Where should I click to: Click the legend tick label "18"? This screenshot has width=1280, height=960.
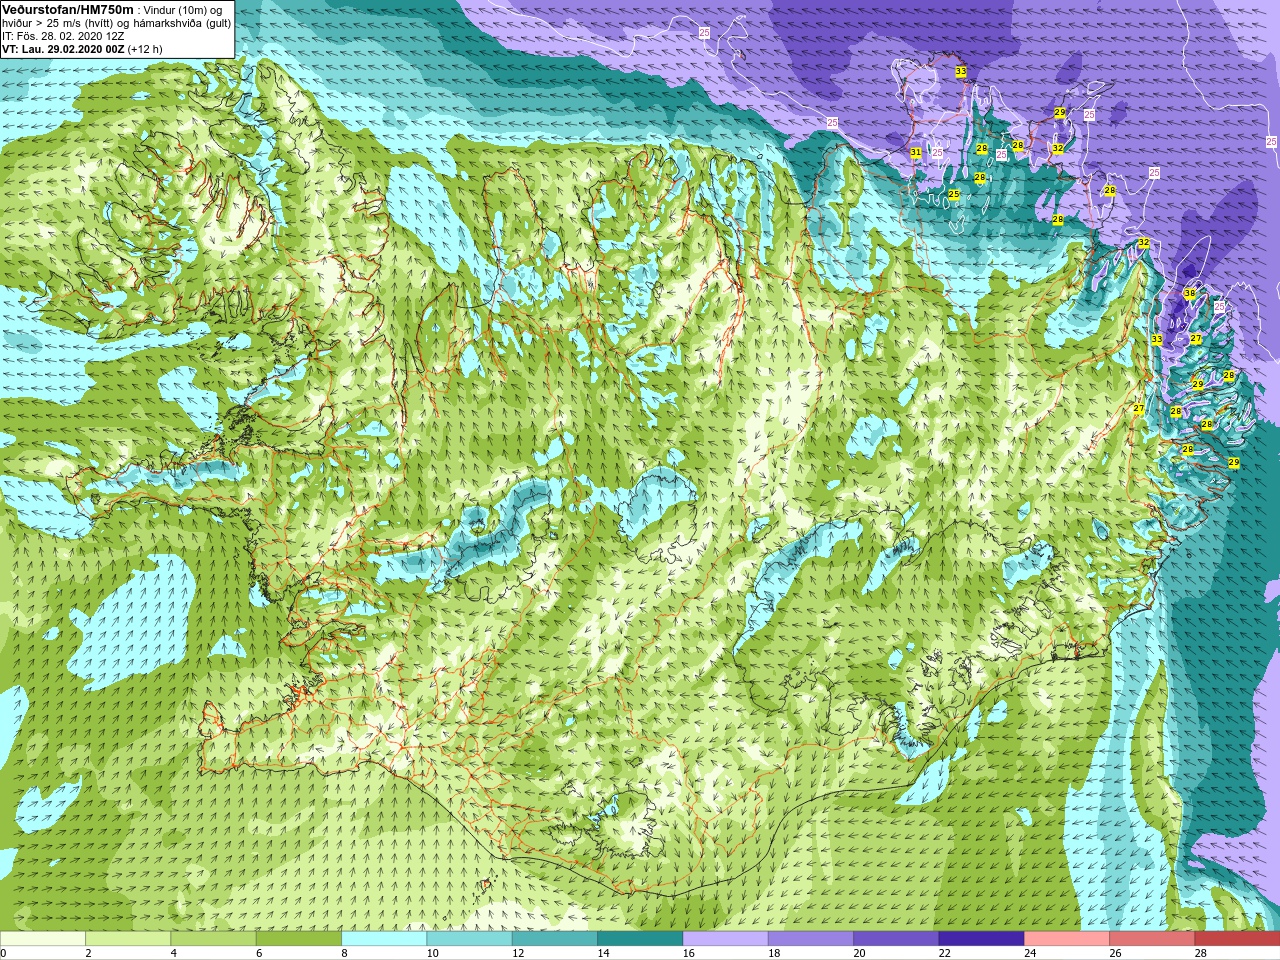[x=773, y=953]
